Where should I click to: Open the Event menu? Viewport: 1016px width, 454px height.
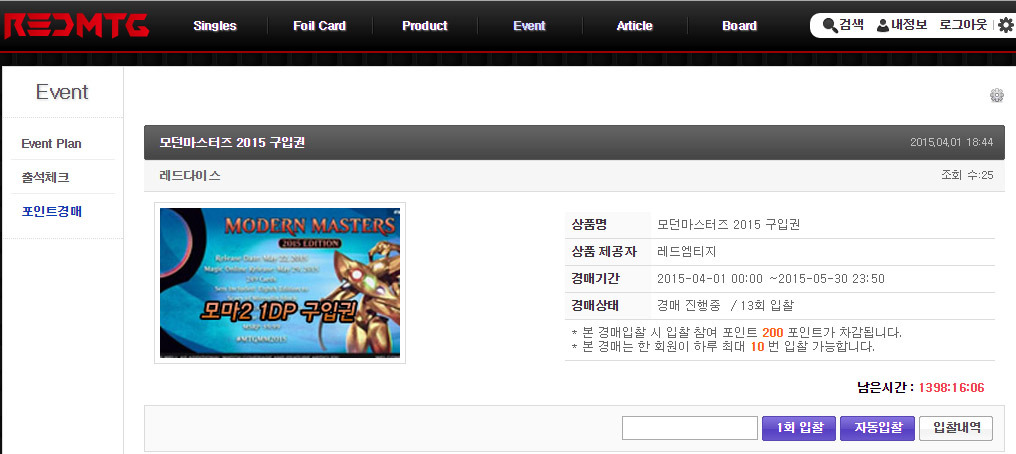[x=529, y=26]
